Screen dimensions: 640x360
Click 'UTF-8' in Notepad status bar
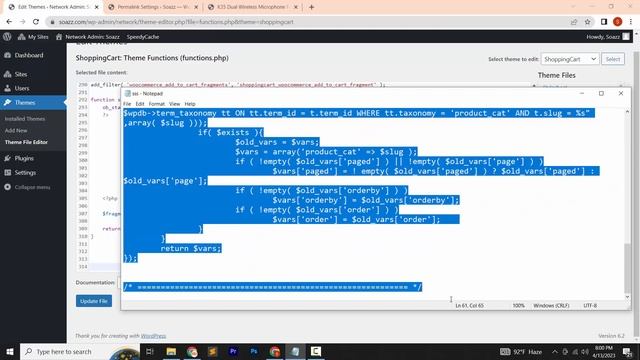(x=590, y=305)
